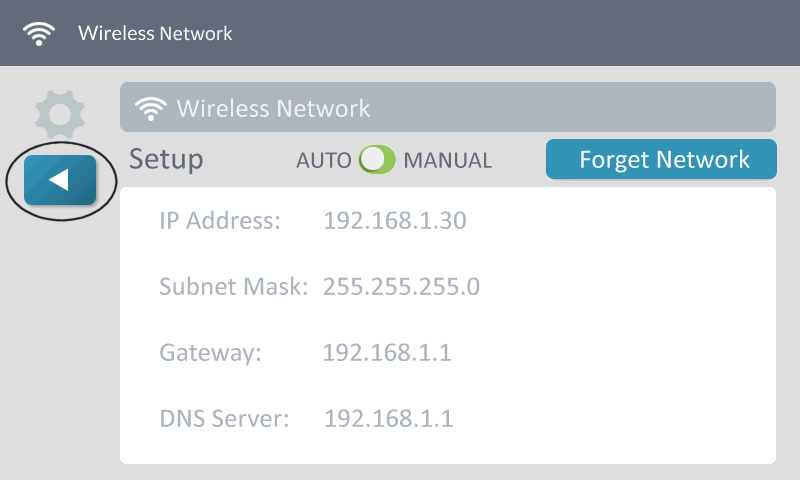800x480 pixels.
Task: Click the Setup heading
Action: [166, 160]
